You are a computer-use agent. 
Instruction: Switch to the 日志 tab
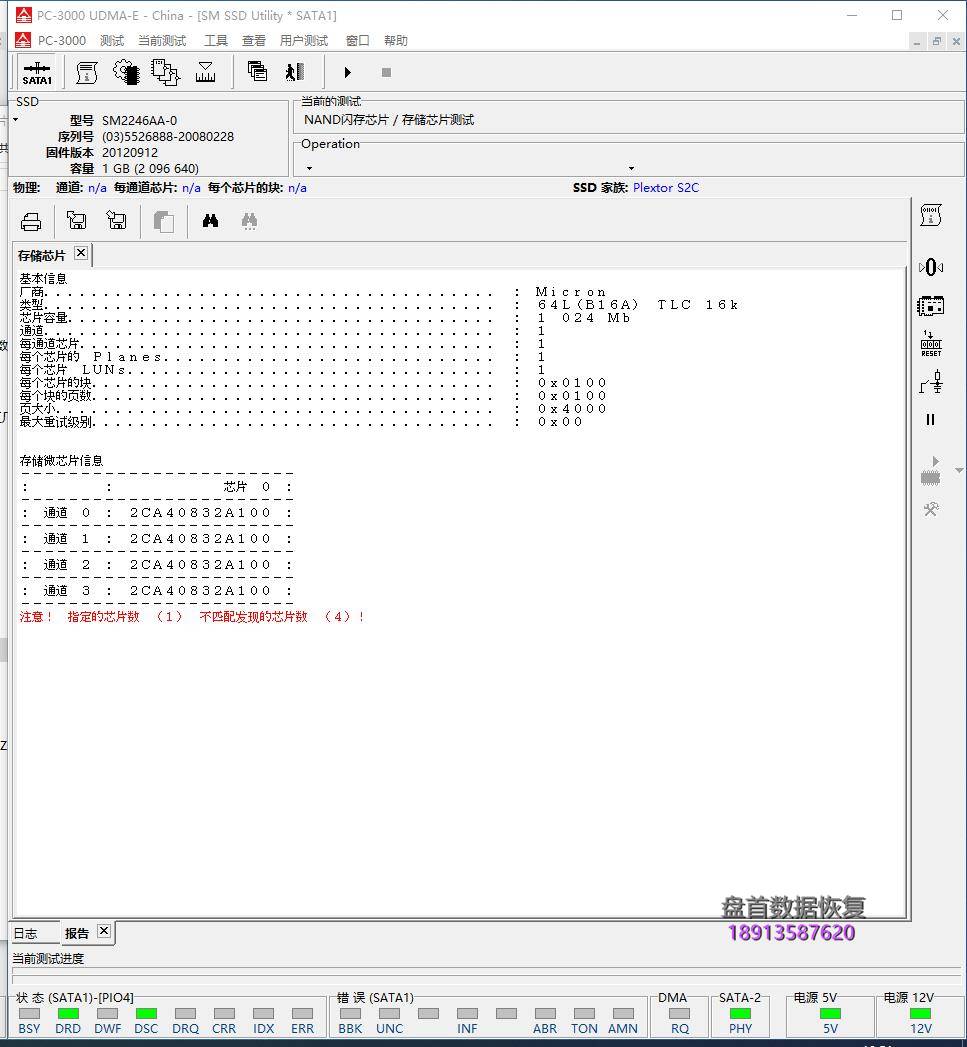tap(25, 933)
